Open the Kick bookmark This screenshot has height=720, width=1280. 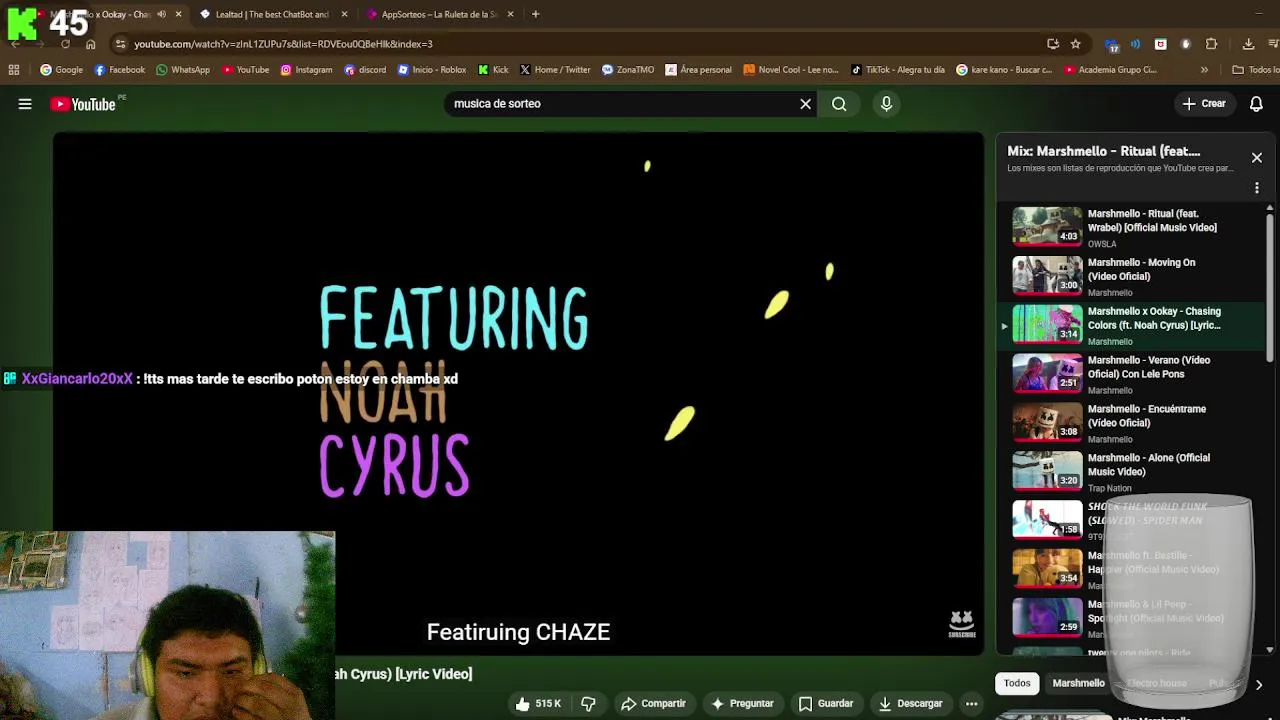point(493,70)
